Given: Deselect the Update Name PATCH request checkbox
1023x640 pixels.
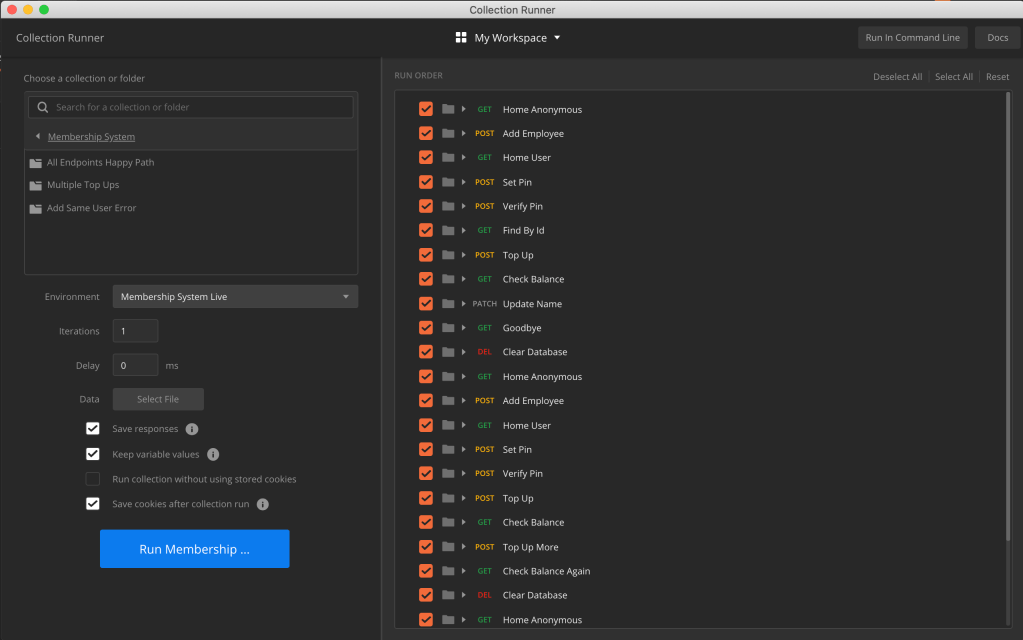Looking at the screenshot, I should pos(426,303).
